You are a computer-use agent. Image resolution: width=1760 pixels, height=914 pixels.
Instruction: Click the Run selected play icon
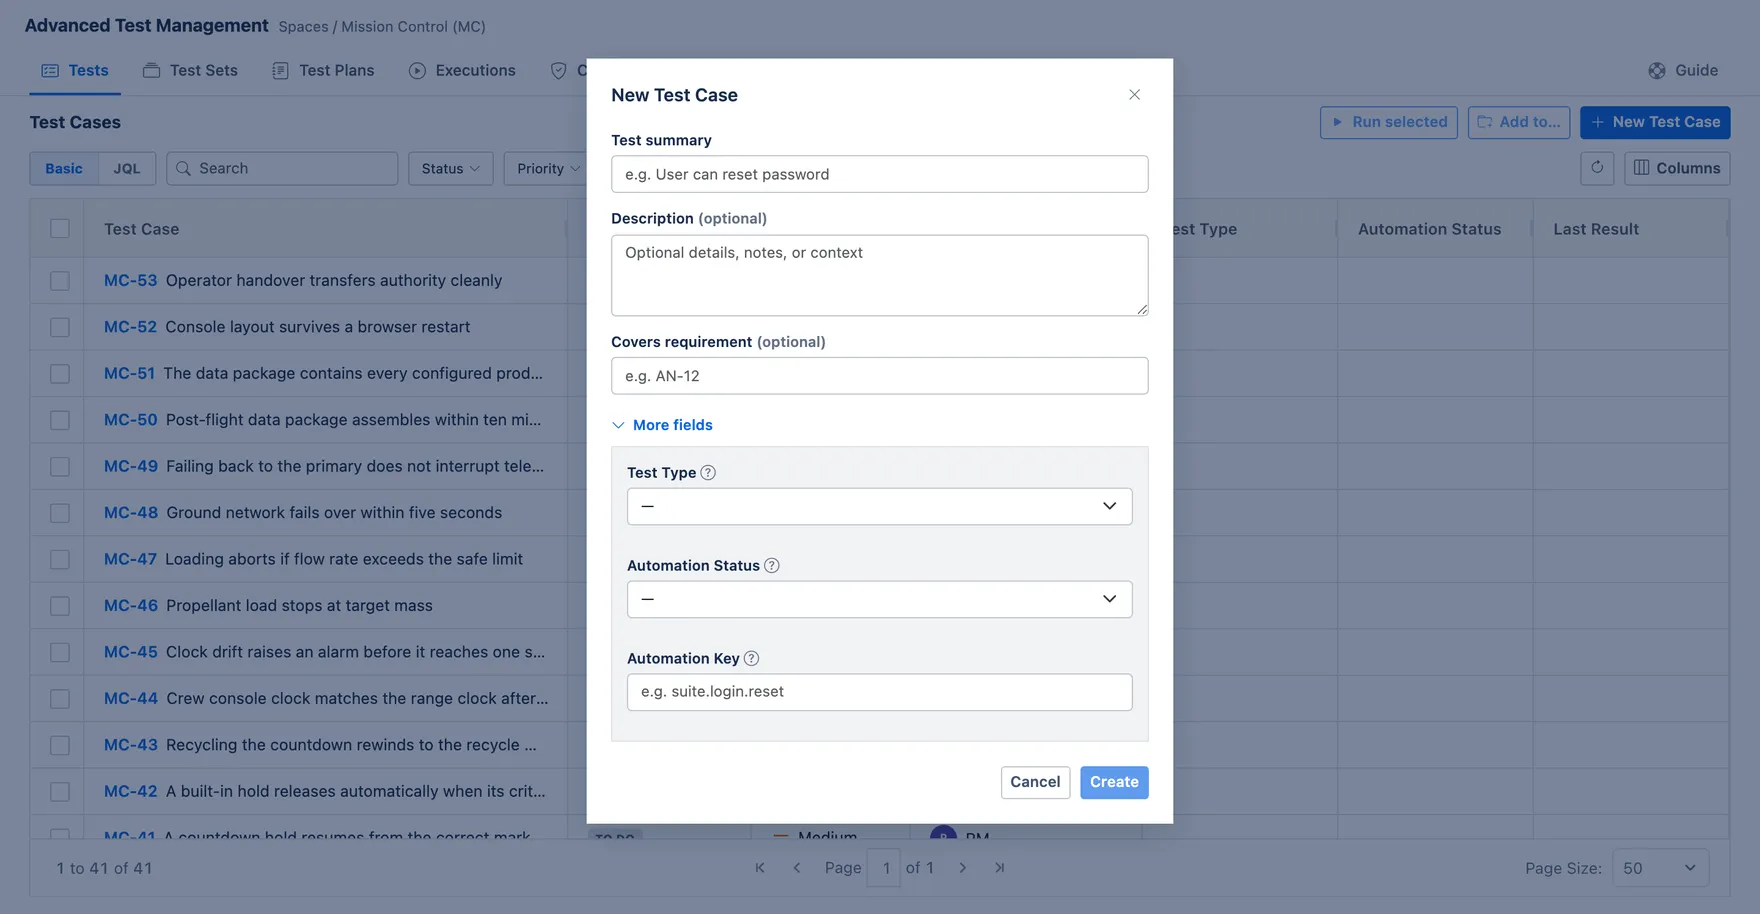(x=1338, y=122)
